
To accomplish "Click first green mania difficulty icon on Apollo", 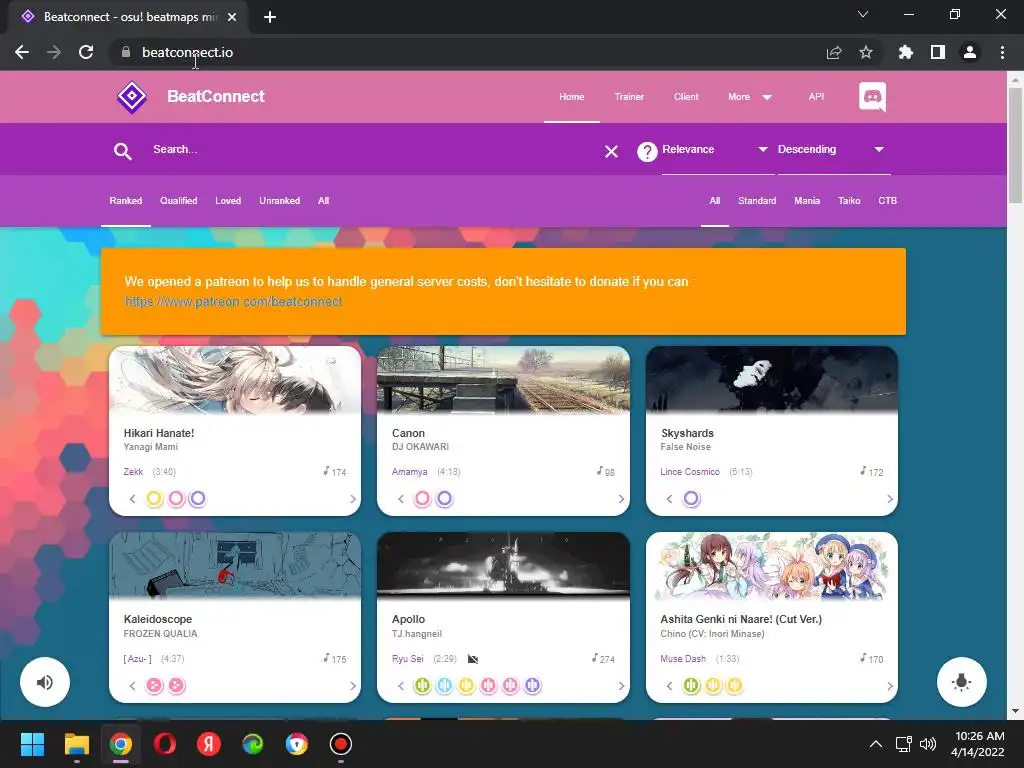I will point(423,686).
